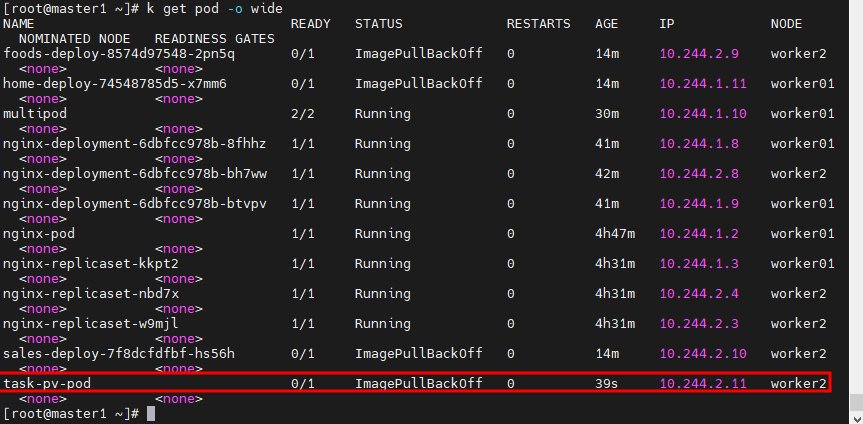Click the terminal vertical scrollbar thumb
The height and width of the screenshot is (424, 863).
[855, 402]
